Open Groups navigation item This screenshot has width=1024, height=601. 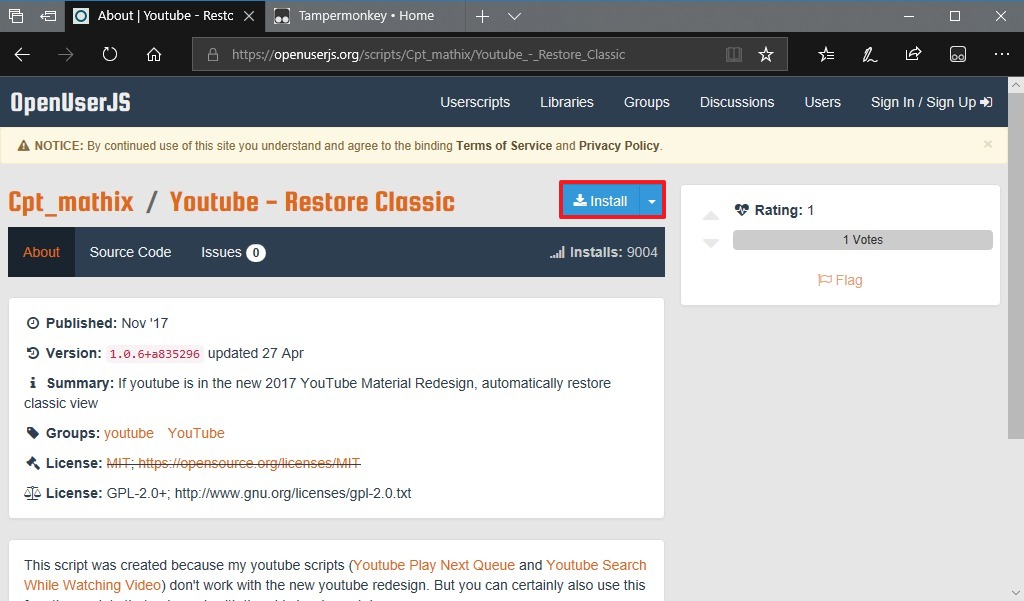(x=647, y=103)
